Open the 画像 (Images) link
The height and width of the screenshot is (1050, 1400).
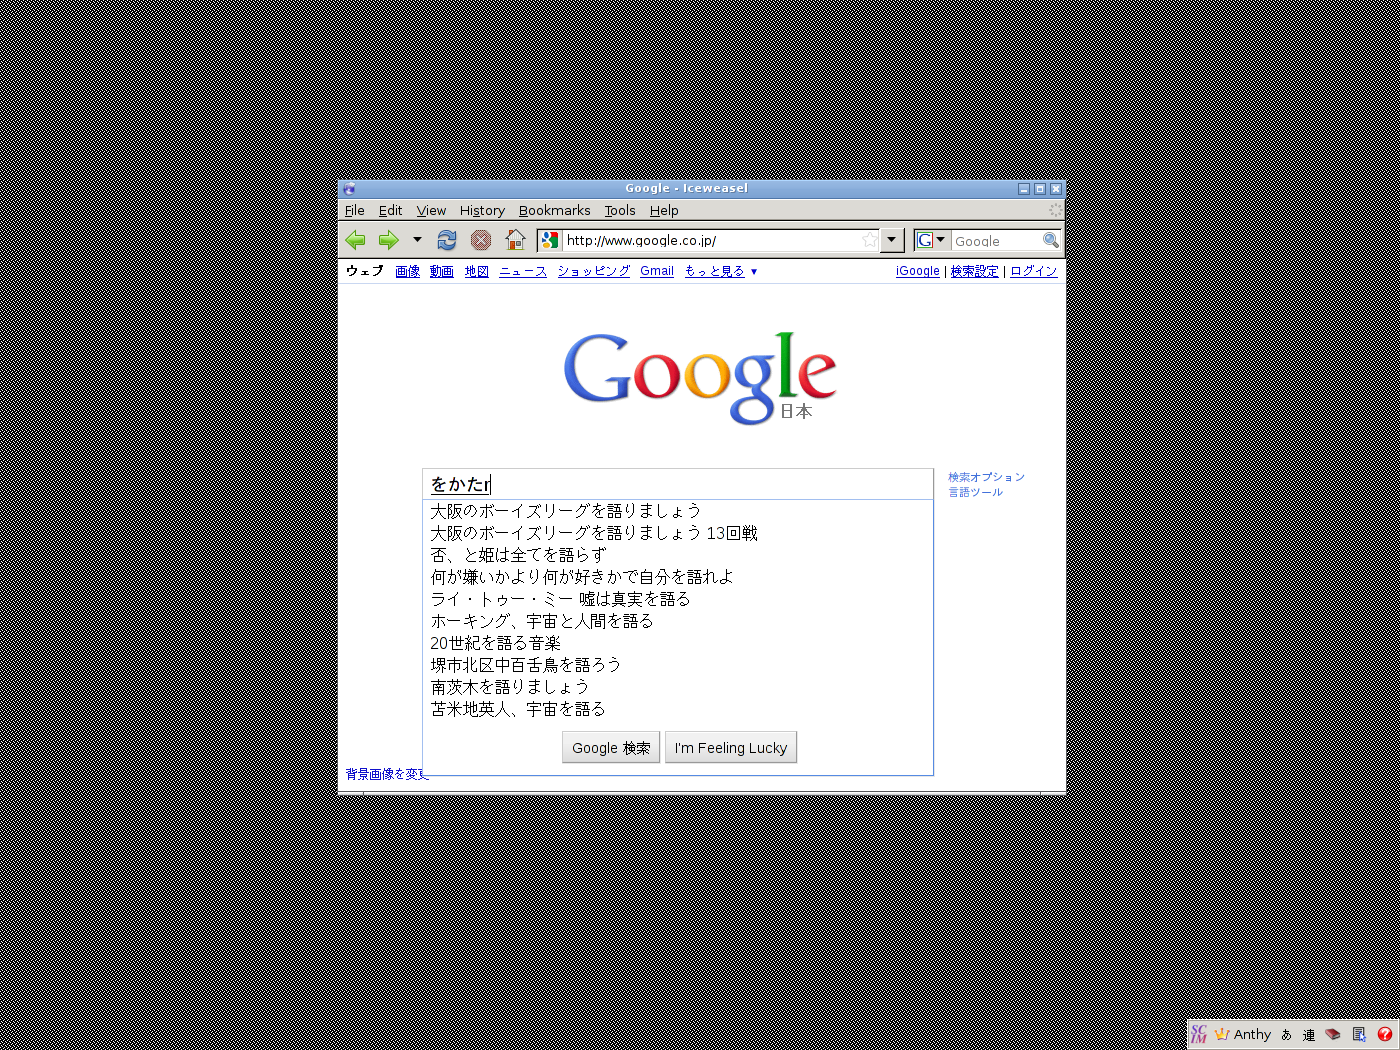click(x=407, y=271)
